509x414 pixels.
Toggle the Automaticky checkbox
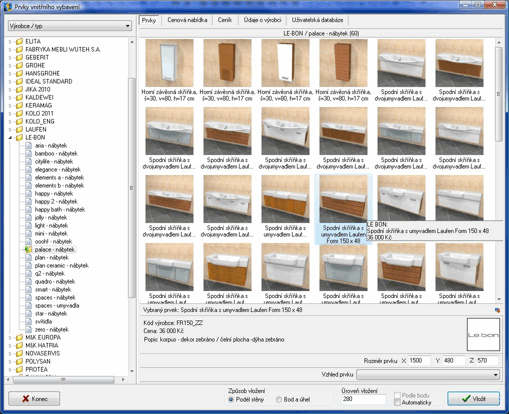pyautogui.click(x=397, y=403)
